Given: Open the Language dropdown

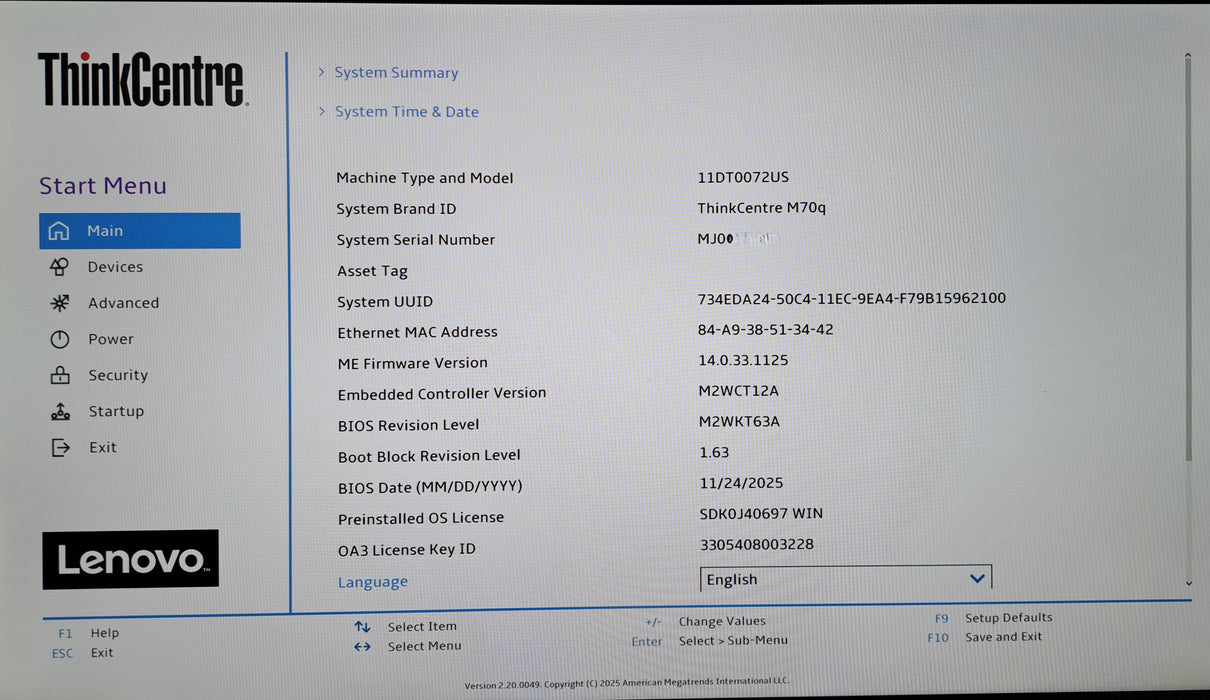Looking at the screenshot, I should [846, 579].
